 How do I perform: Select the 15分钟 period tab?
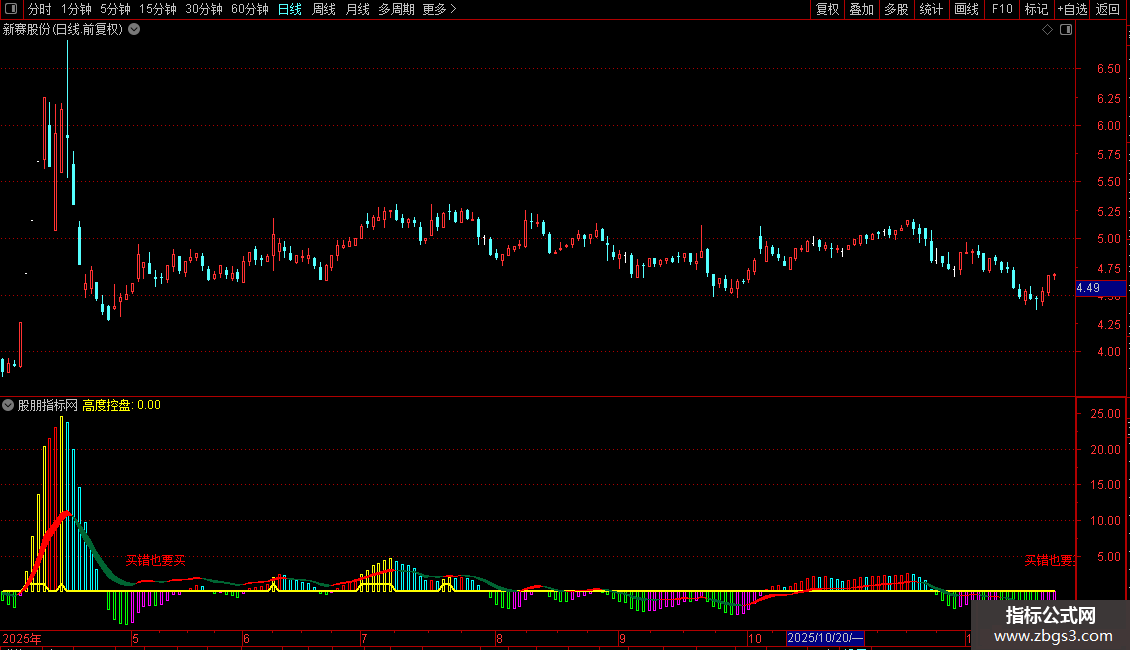coord(157,9)
